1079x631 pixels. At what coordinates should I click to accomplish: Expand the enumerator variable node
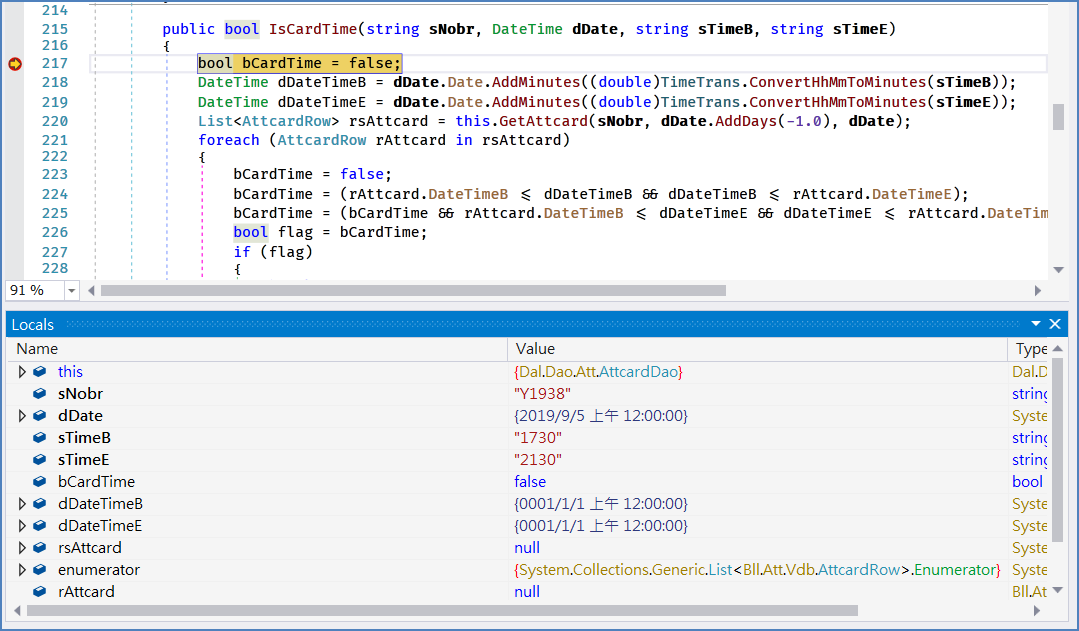click(22, 570)
